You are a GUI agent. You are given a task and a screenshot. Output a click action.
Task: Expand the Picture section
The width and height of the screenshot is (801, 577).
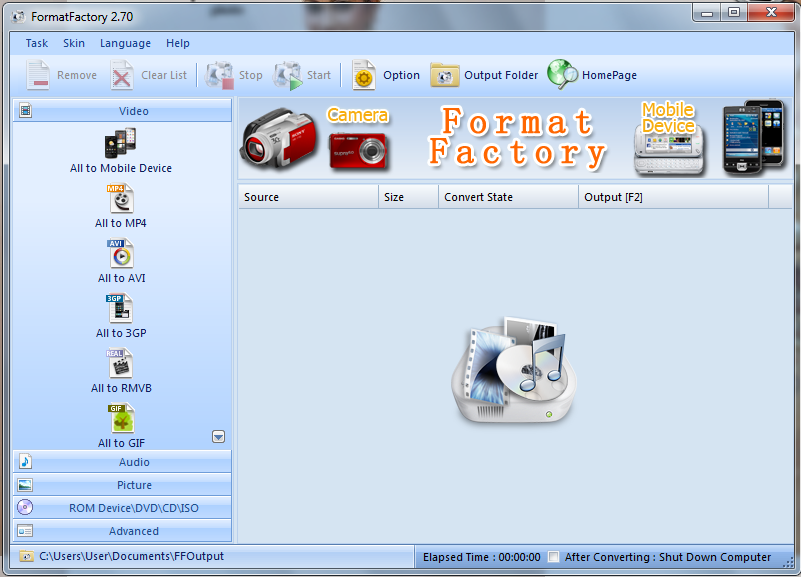pos(122,485)
